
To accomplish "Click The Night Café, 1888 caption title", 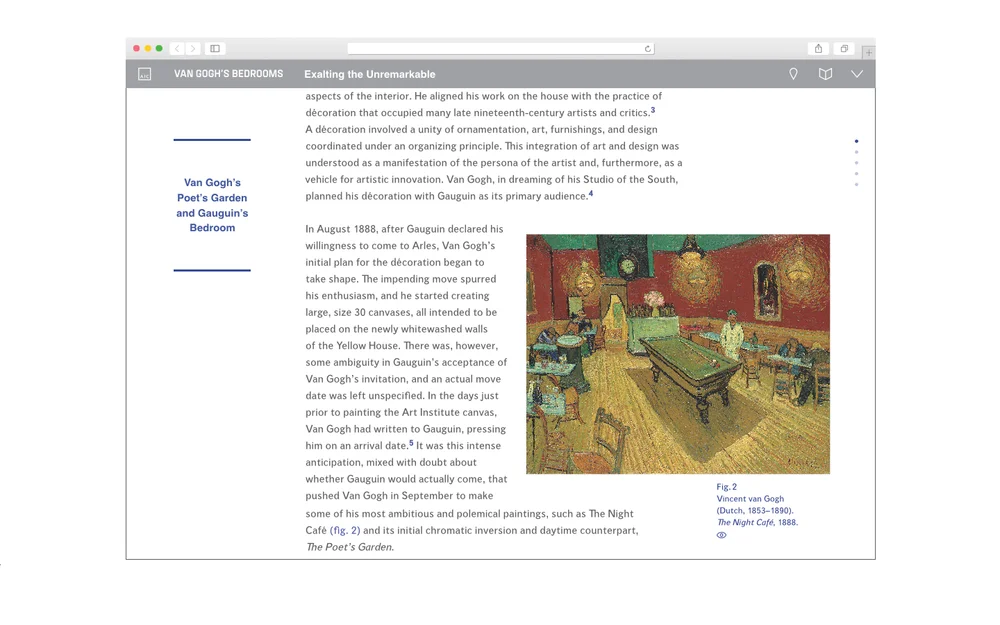I will pyautogui.click(x=757, y=522).
